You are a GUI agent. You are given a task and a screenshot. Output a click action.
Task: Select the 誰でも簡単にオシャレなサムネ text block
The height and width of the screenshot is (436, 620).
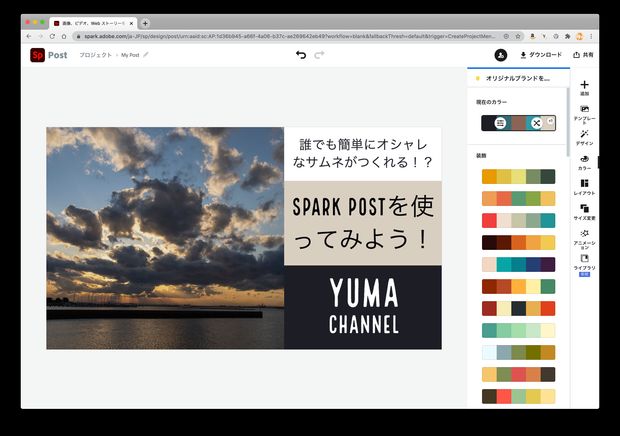363,153
